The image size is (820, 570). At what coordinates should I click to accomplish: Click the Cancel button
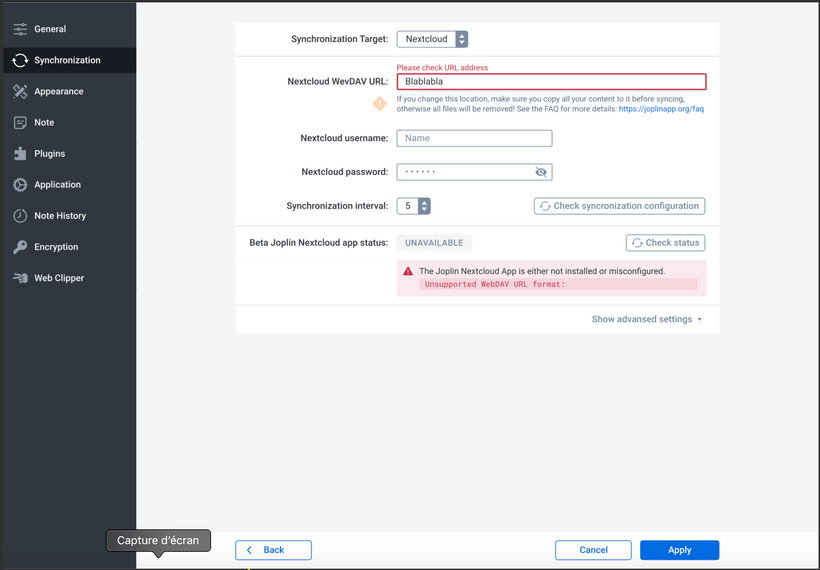tap(593, 550)
